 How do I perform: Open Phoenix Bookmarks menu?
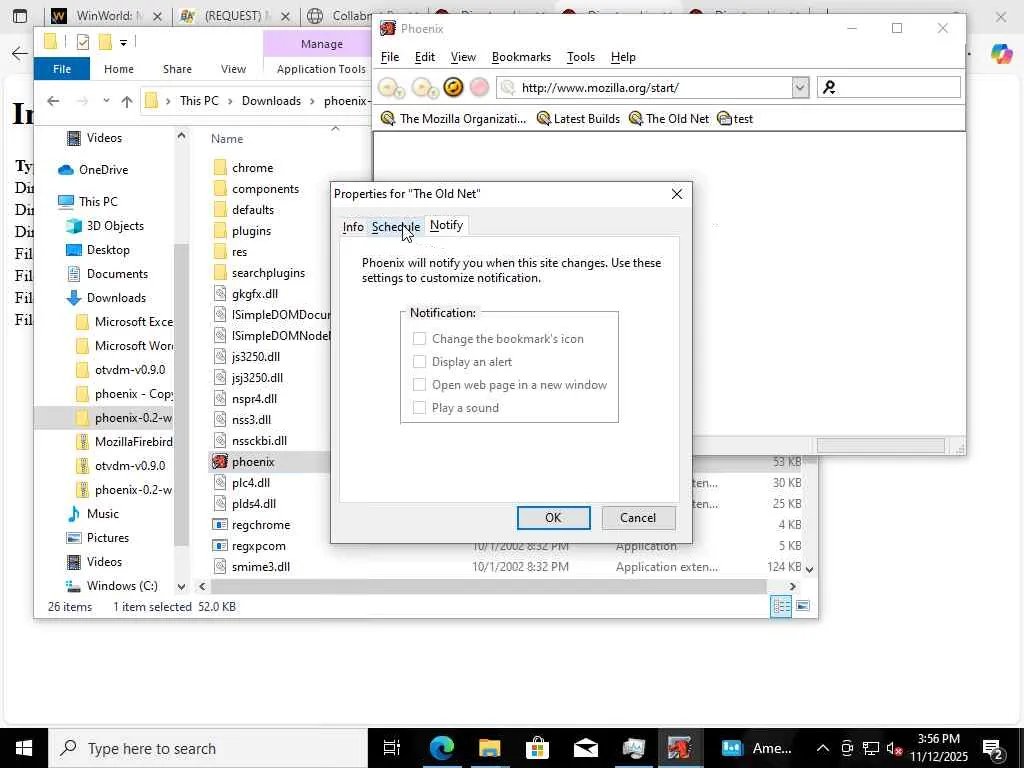[x=521, y=57]
